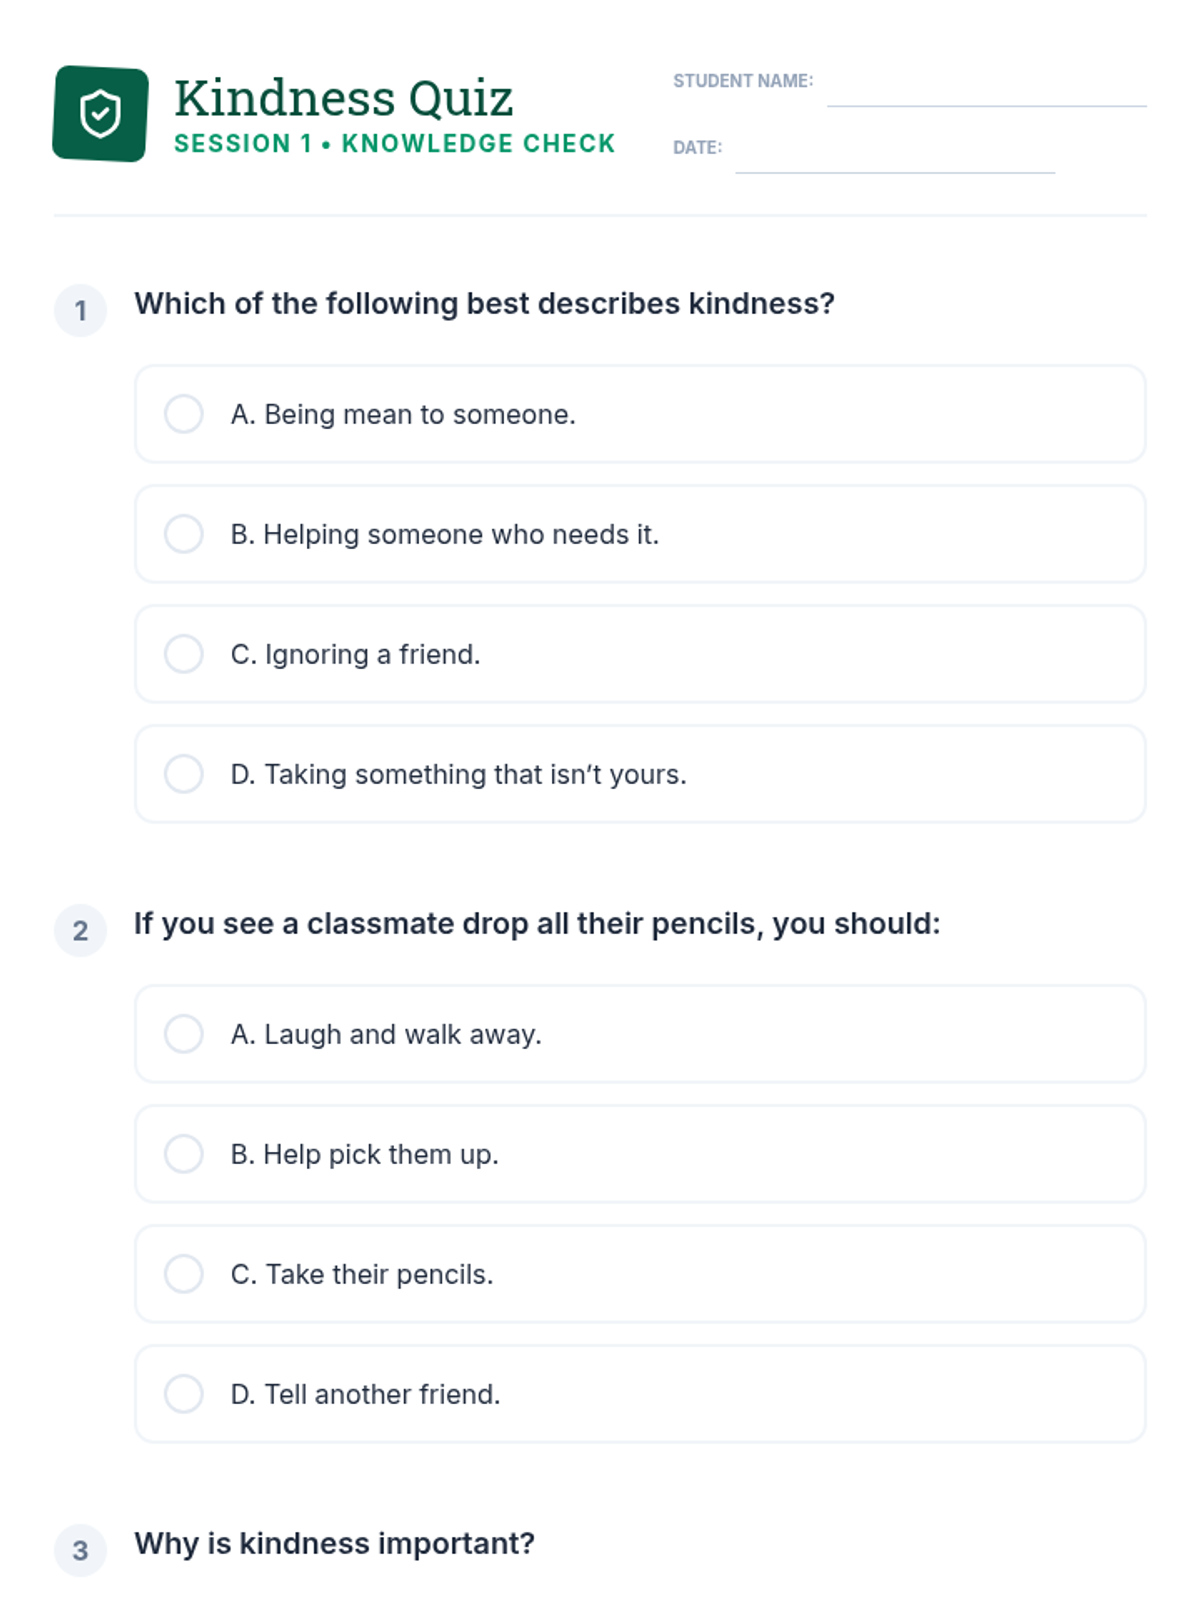Pick "Taking something that isn't yours" radio
1200x1600 pixels.
(184, 774)
